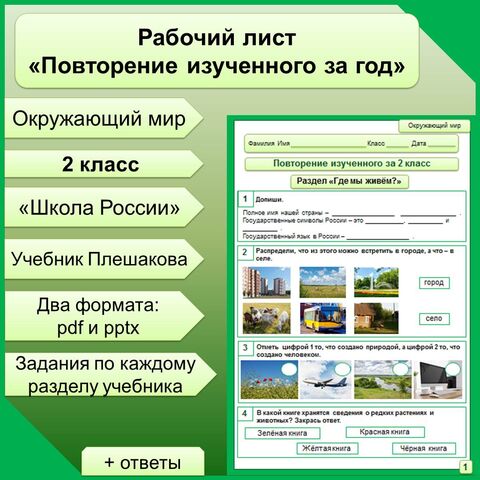Screen dimensions: 480x480
Task: Click the «Дата» blank field
Action: (x=441, y=146)
